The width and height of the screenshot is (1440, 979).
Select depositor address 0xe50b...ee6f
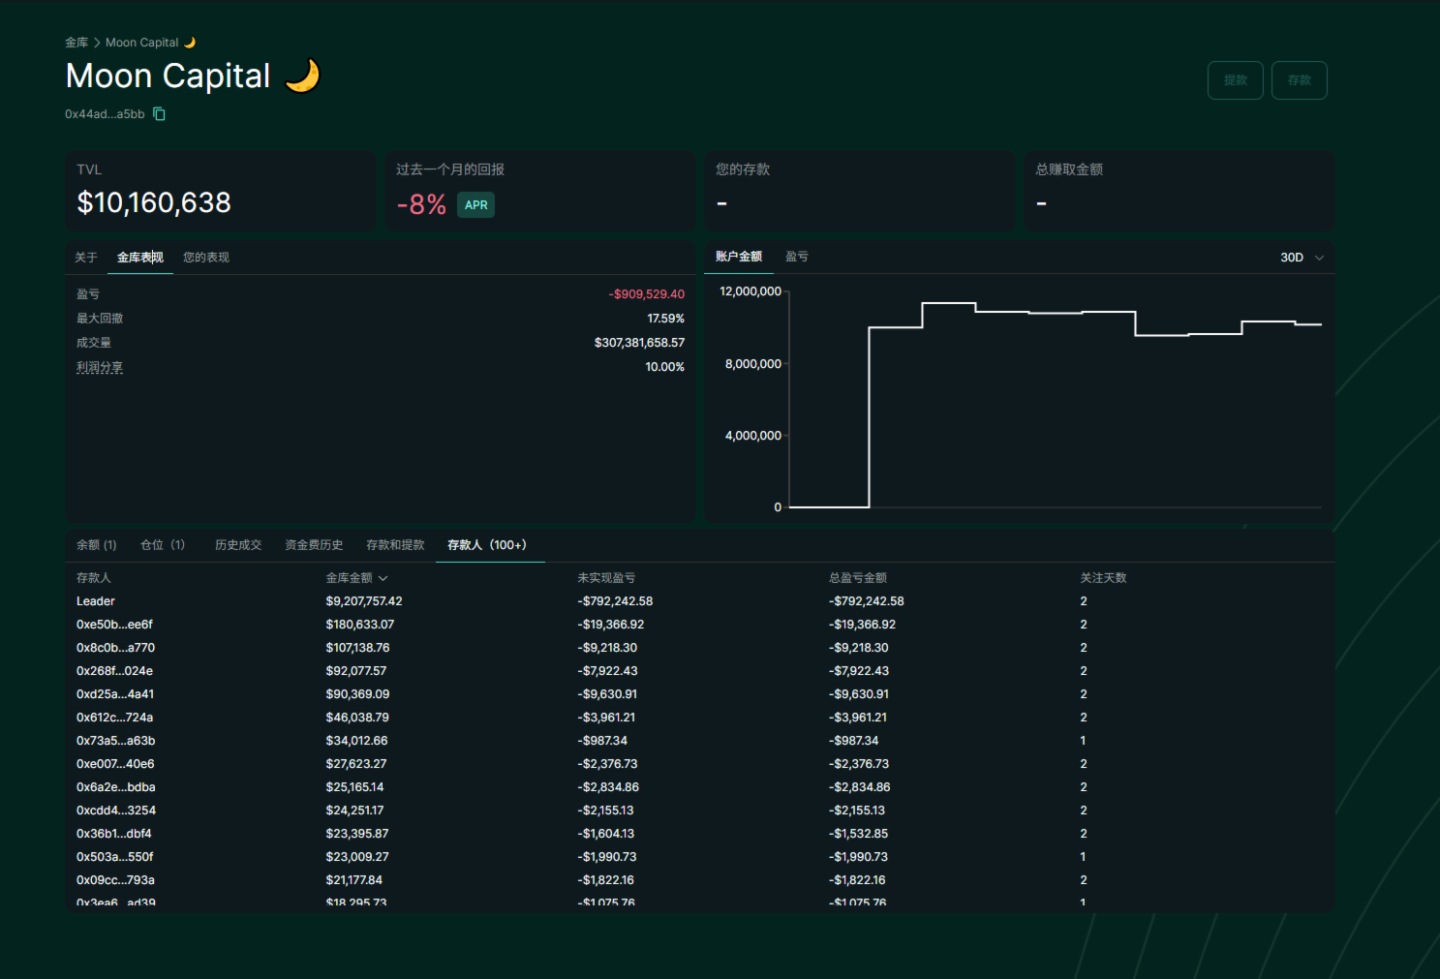[x=114, y=624]
